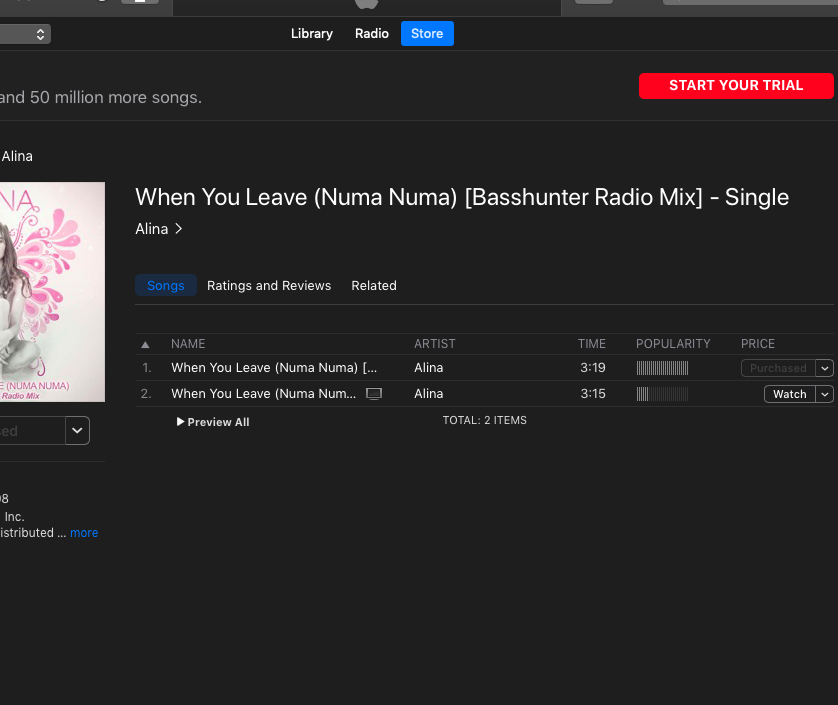Image resolution: width=838 pixels, height=705 pixels.
Task: Click the Alina artist cell in row 1
Action: [x=429, y=368]
